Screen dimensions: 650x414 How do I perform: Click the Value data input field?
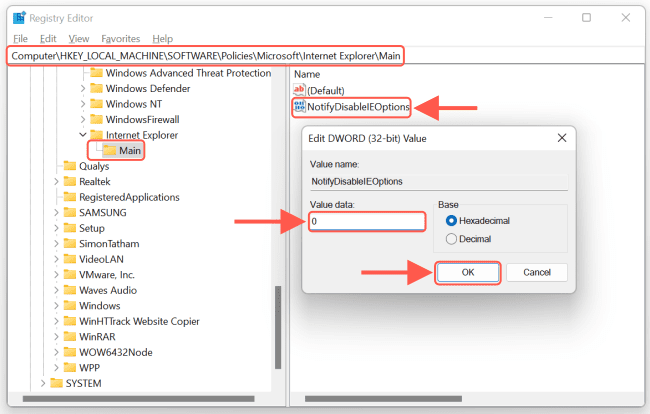click(x=366, y=220)
